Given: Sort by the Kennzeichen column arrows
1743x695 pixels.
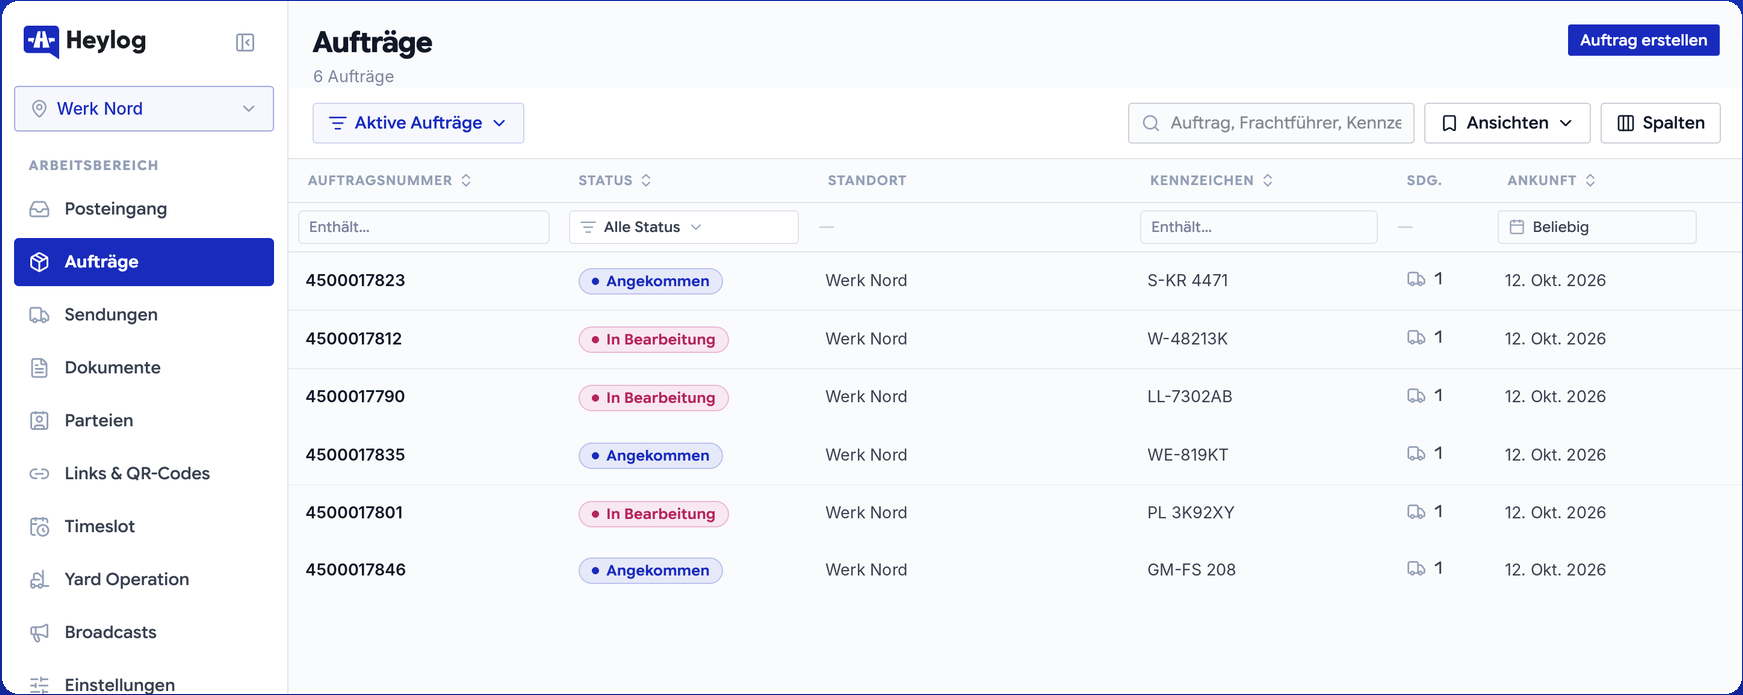Looking at the screenshot, I should (1268, 181).
